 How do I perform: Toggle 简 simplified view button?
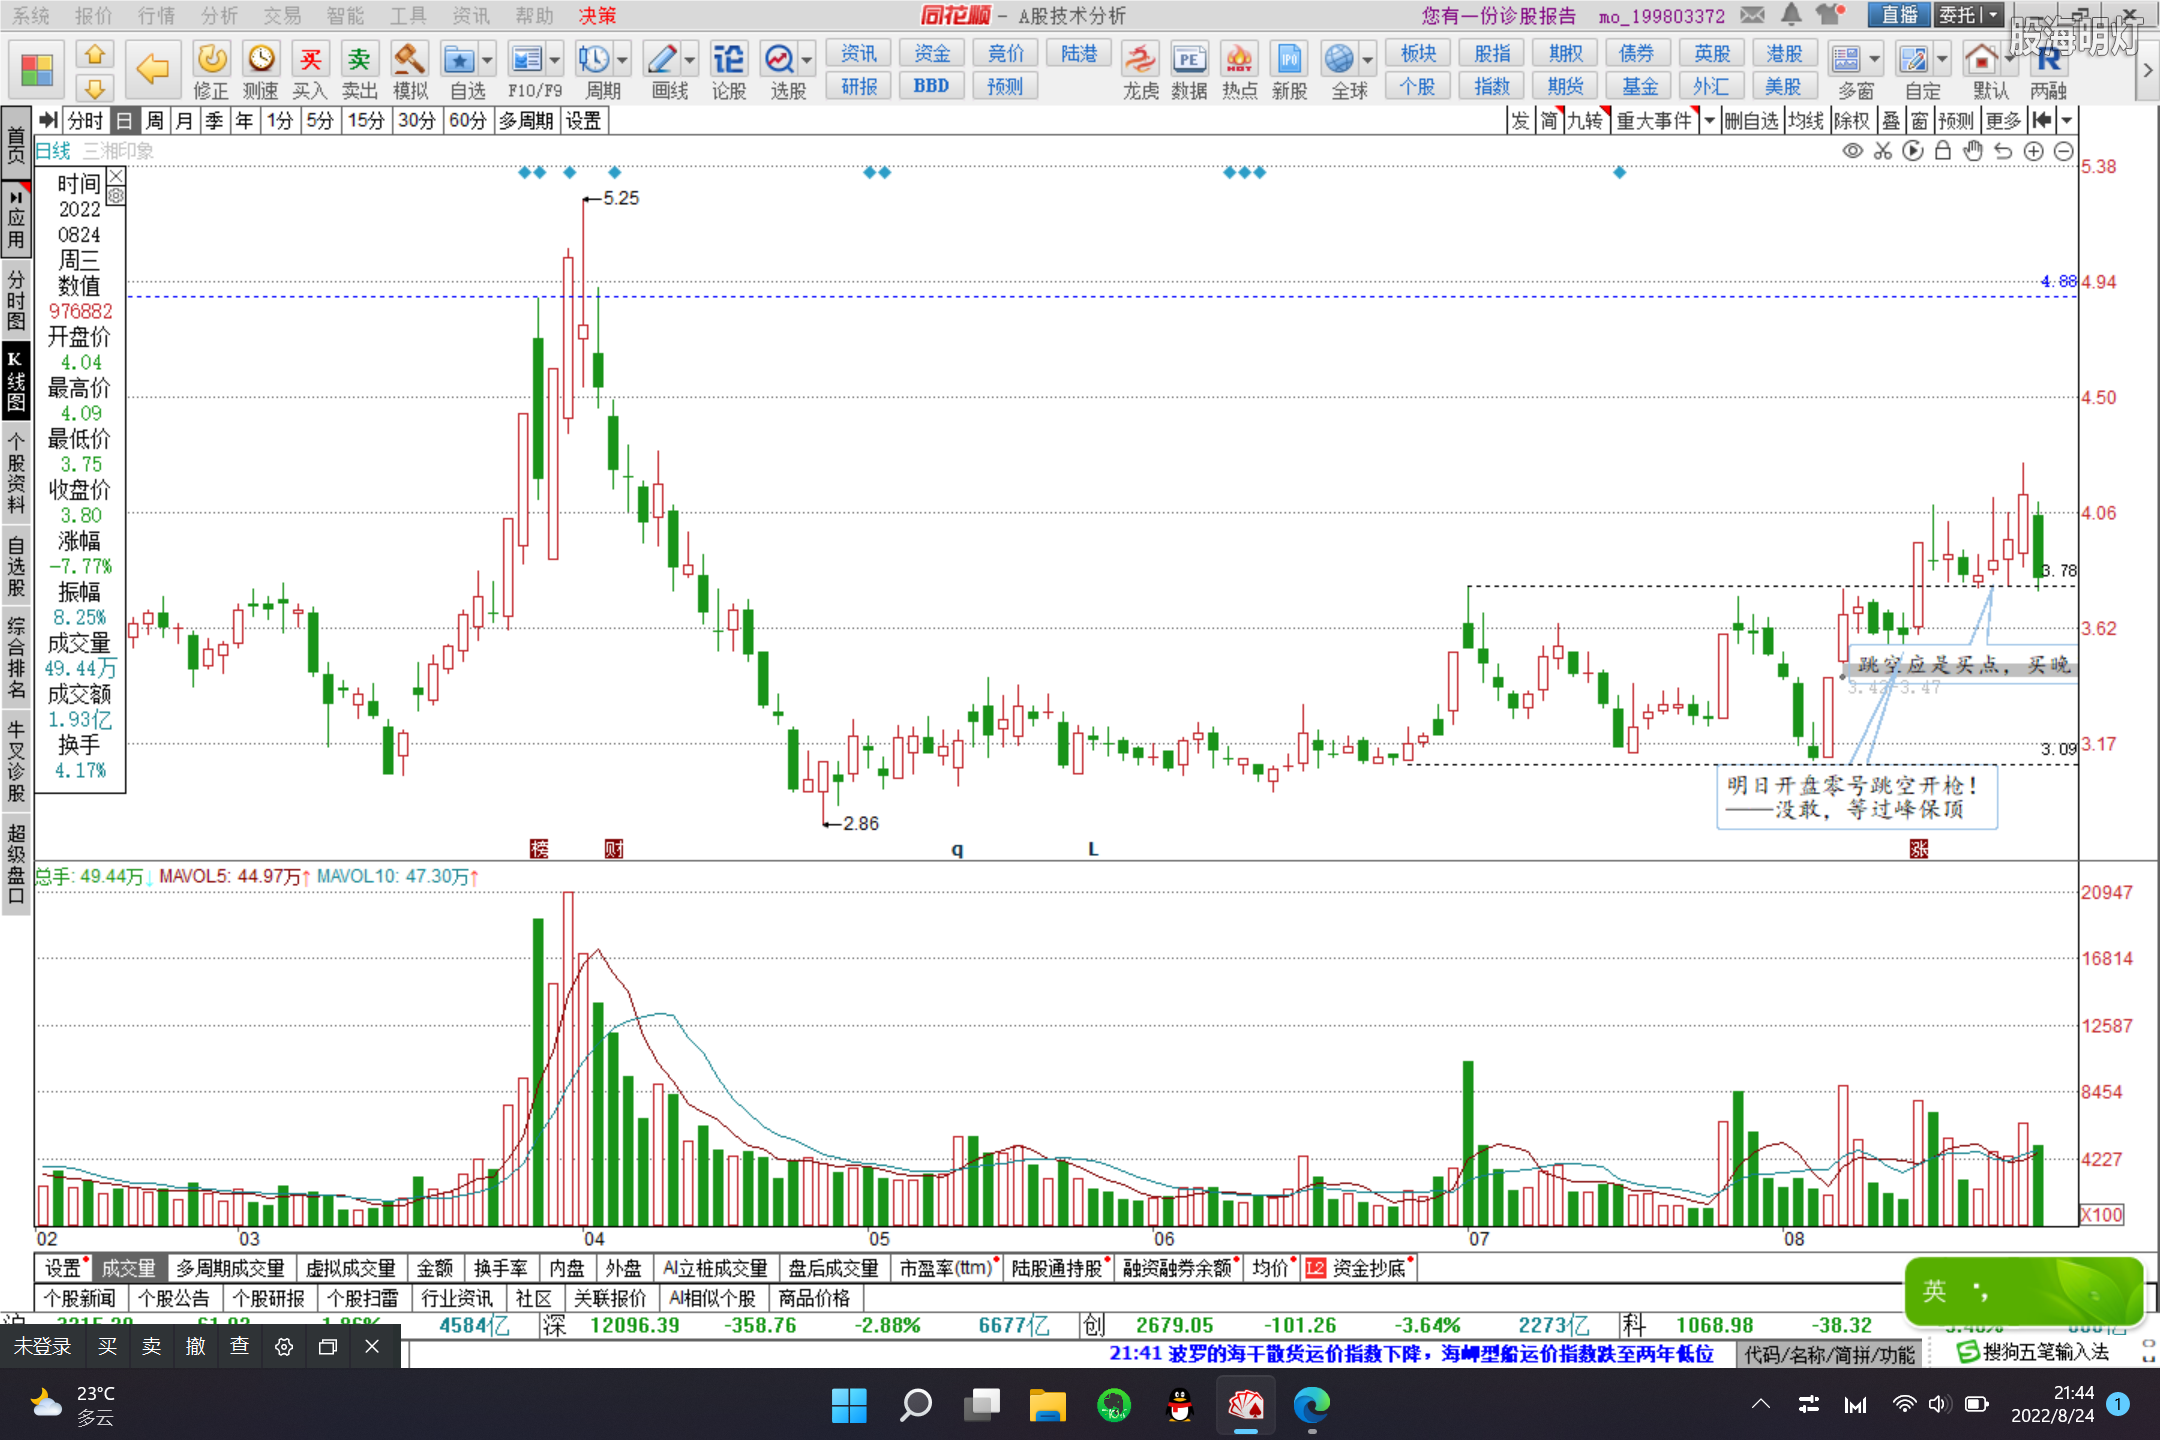(x=1549, y=121)
